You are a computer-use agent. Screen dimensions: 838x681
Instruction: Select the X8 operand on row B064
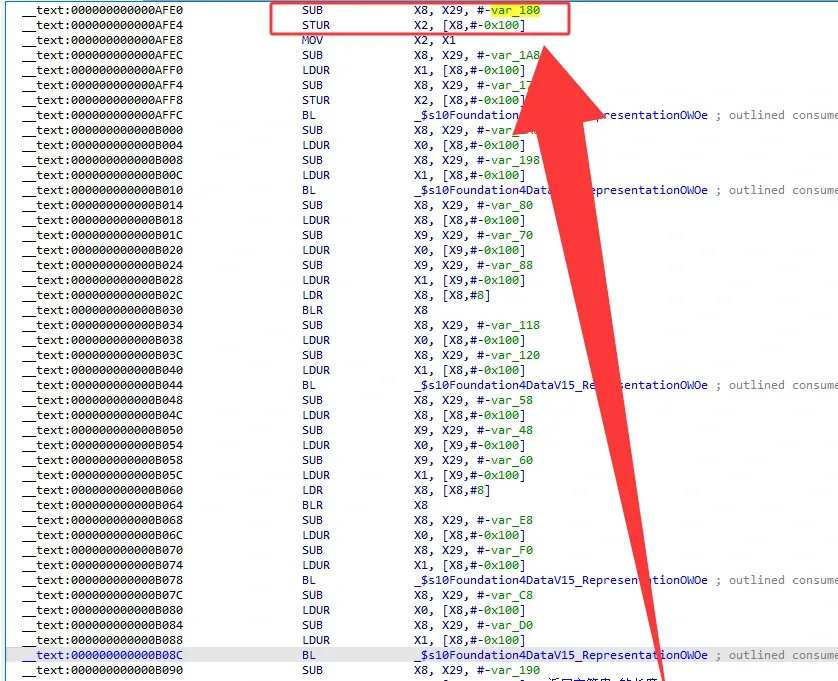[x=421, y=505]
